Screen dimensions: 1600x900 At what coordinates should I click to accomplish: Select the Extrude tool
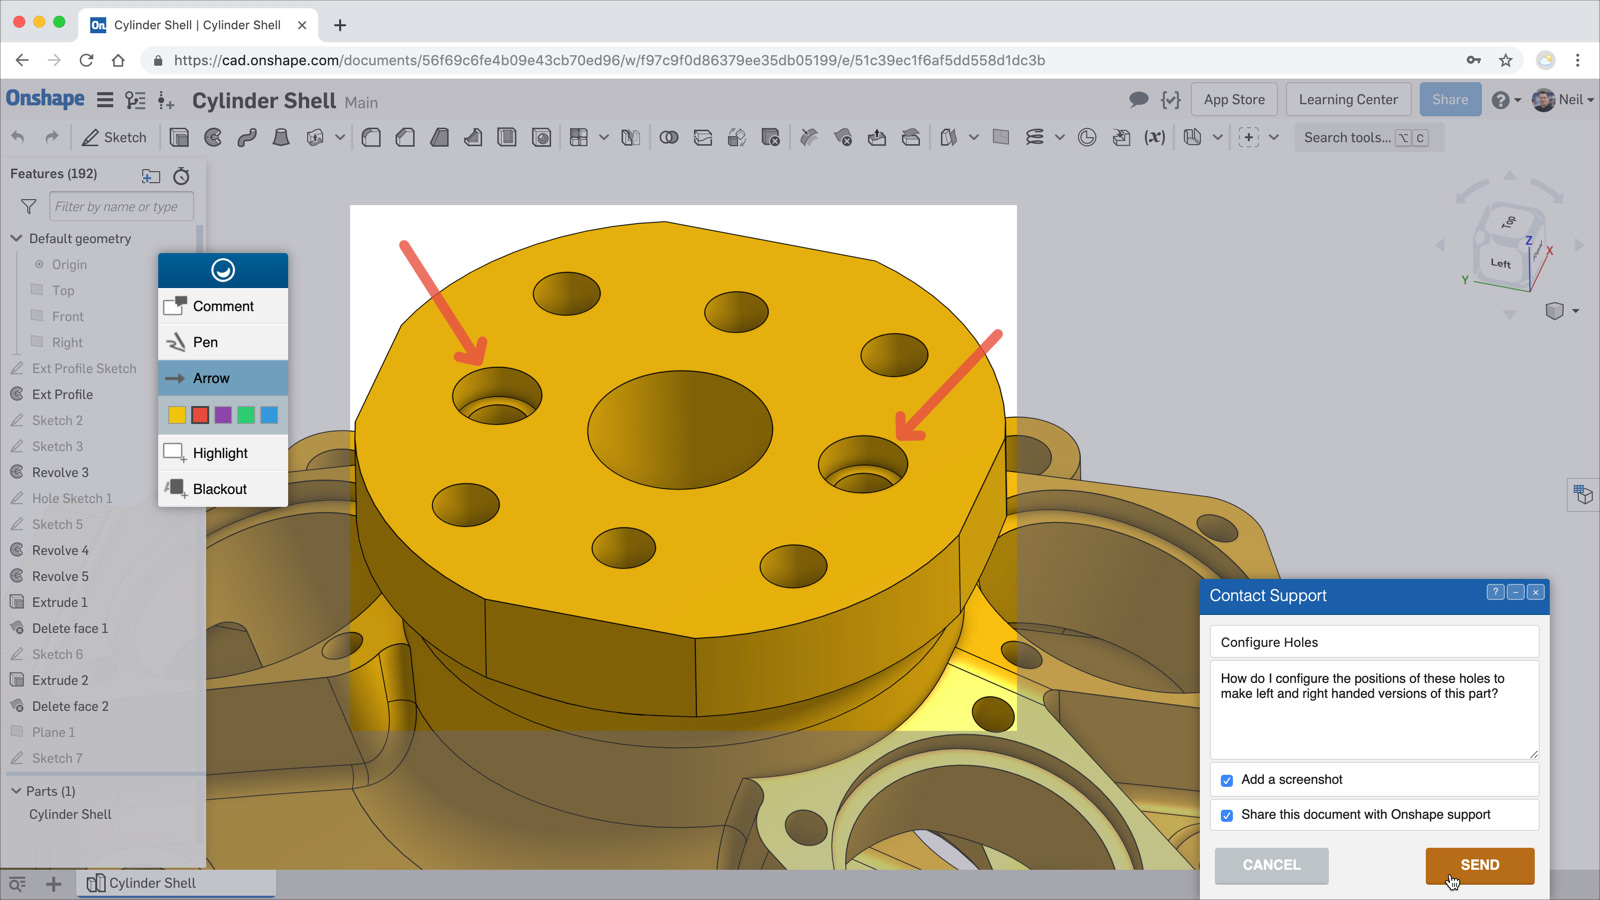(179, 137)
